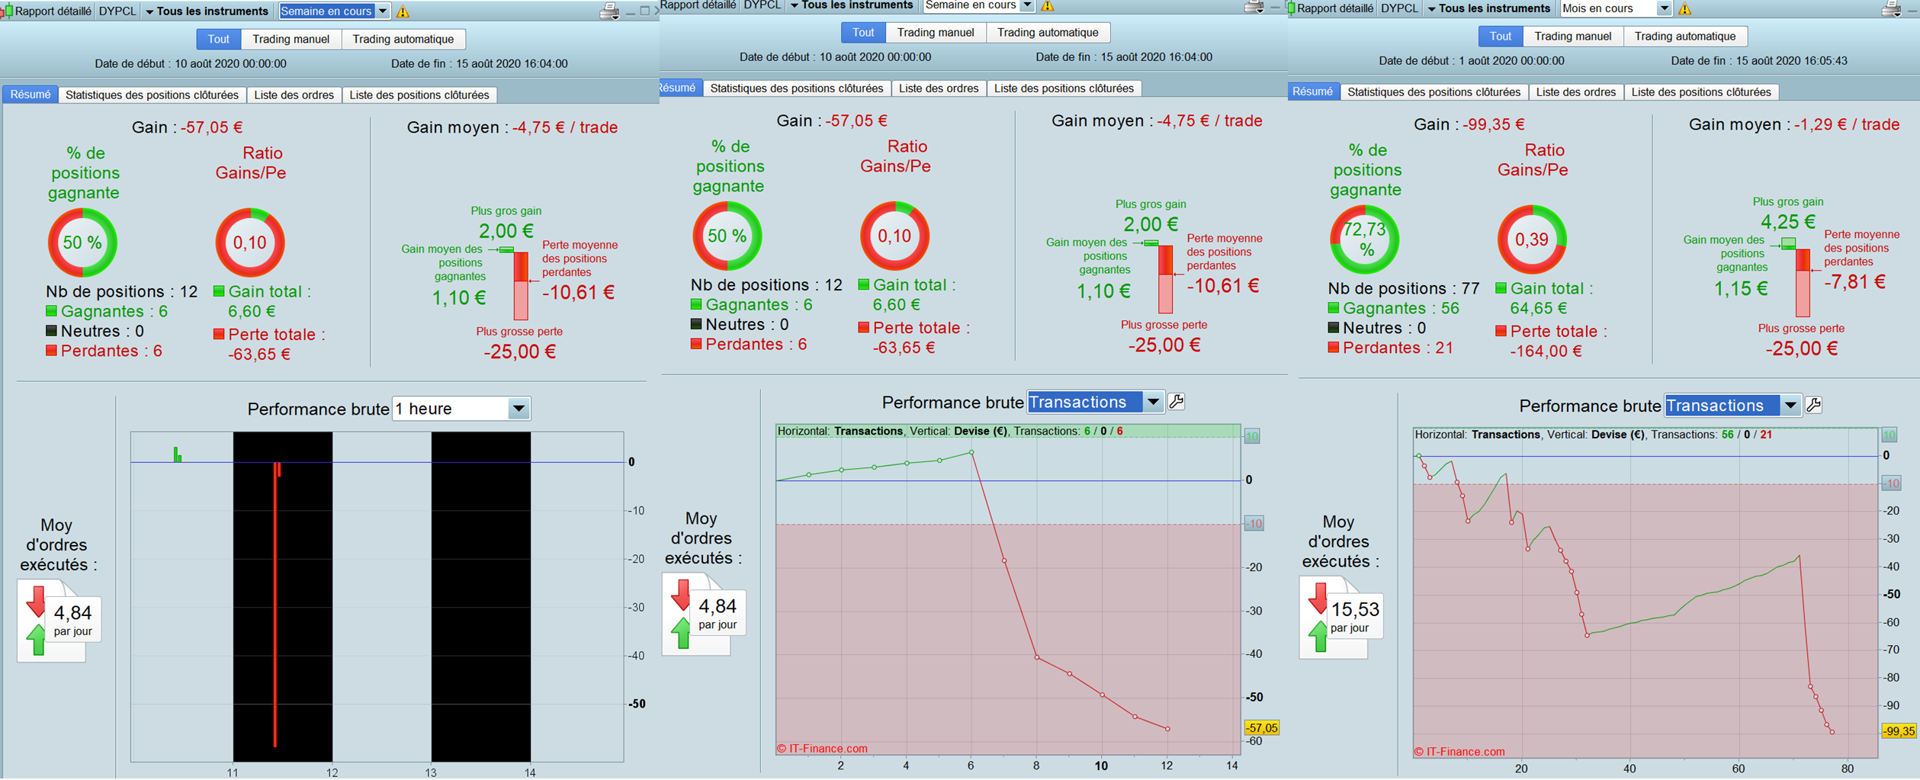
Task: Click the 72,73 % donut chart
Action: (1365, 239)
